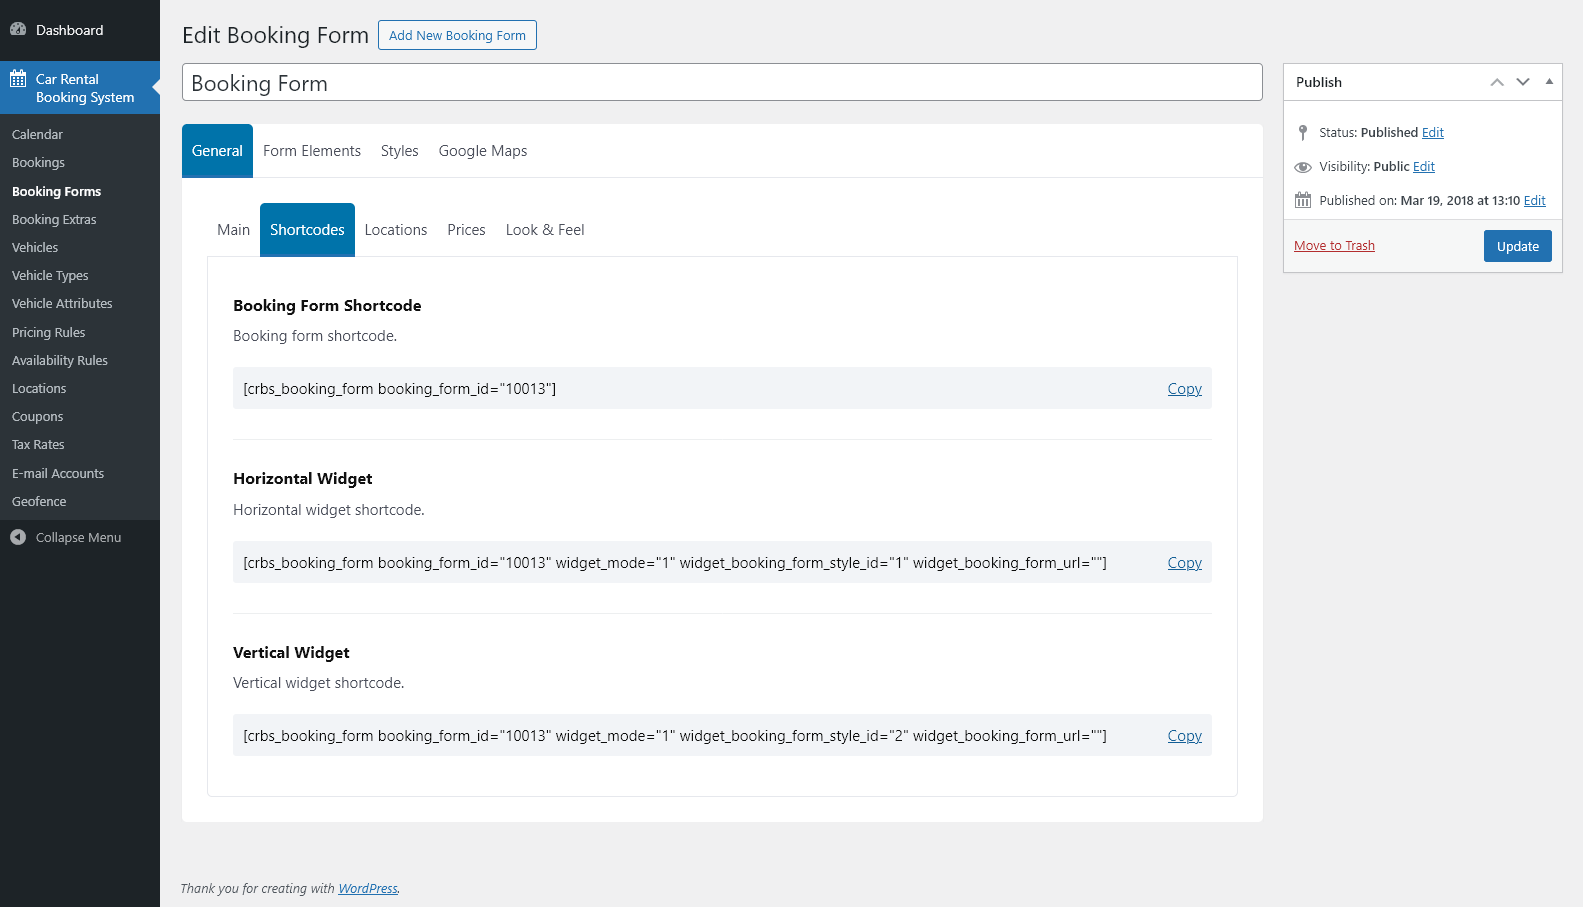This screenshot has width=1583, height=907.
Task: Click the Car Rental calendar icon
Action: tap(18, 79)
